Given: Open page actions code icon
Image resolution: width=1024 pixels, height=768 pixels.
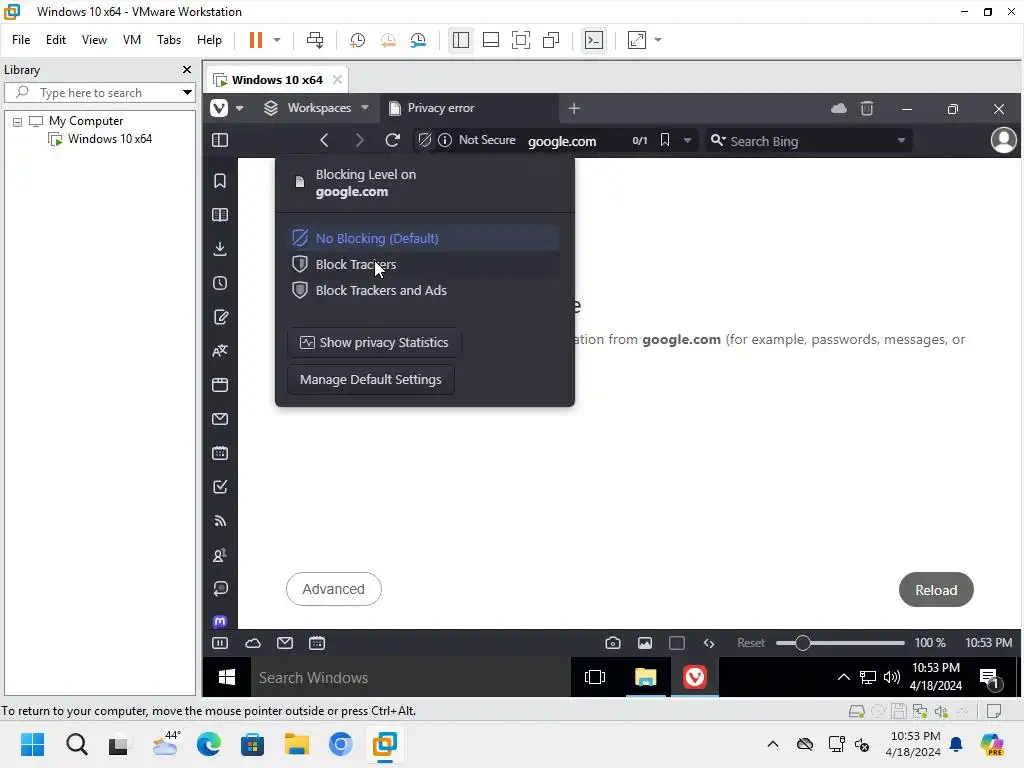Looking at the screenshot, I should tap(709, 643).
